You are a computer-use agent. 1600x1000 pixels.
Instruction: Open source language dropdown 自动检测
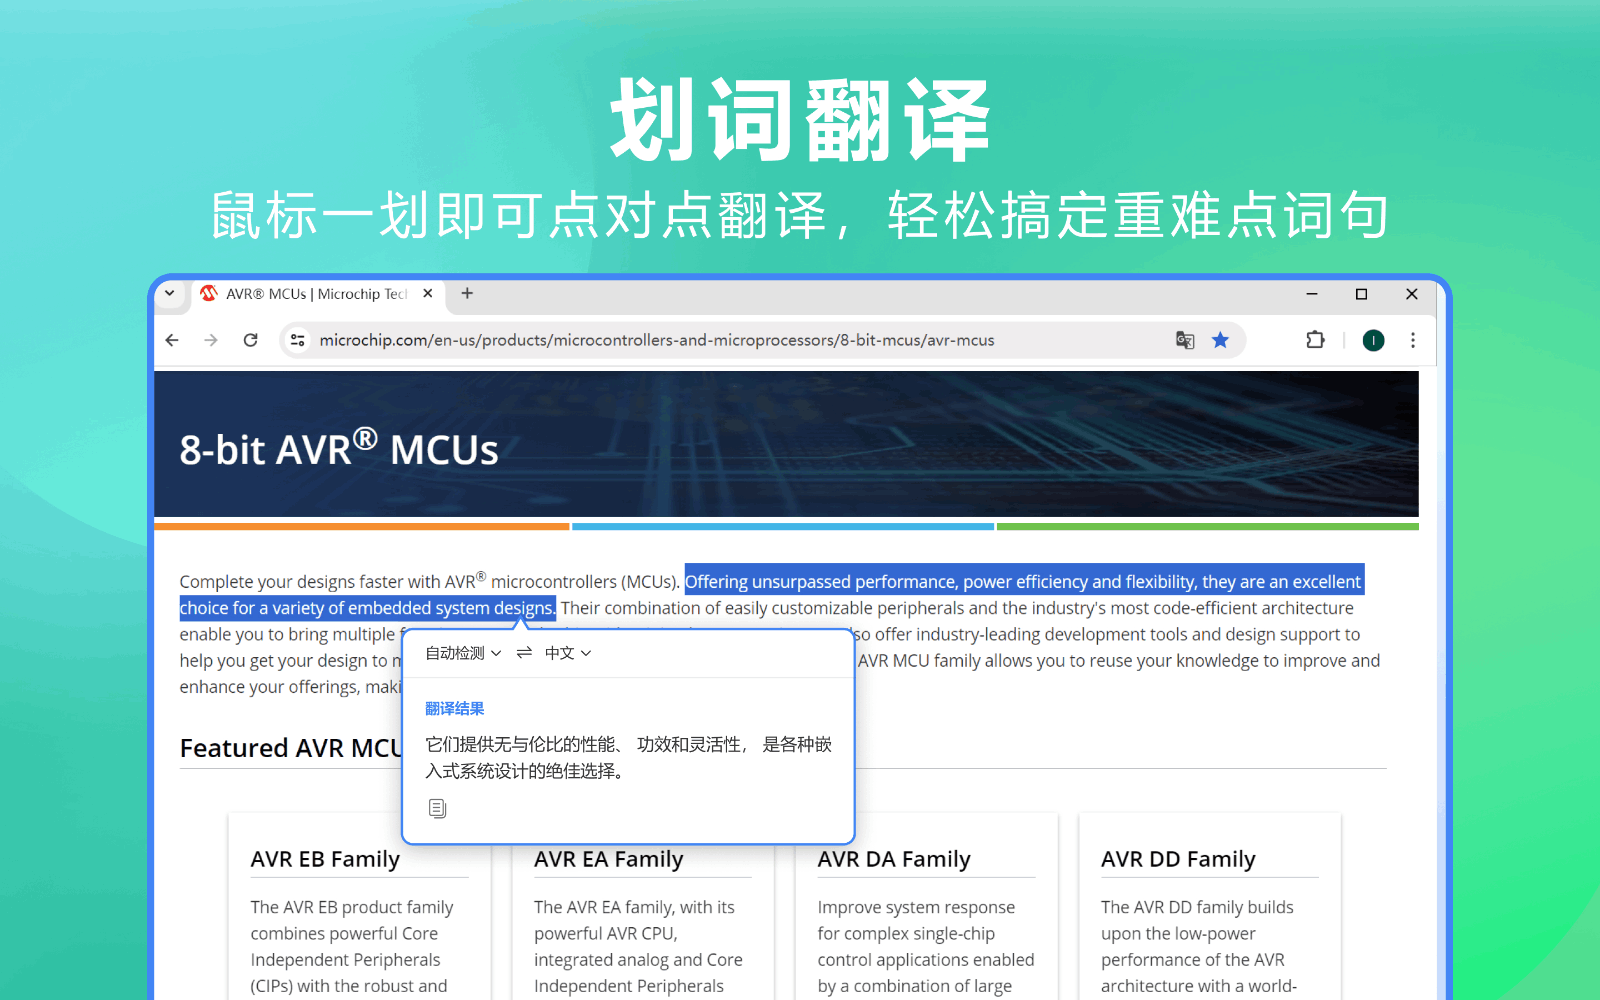[x=463, y=653]
